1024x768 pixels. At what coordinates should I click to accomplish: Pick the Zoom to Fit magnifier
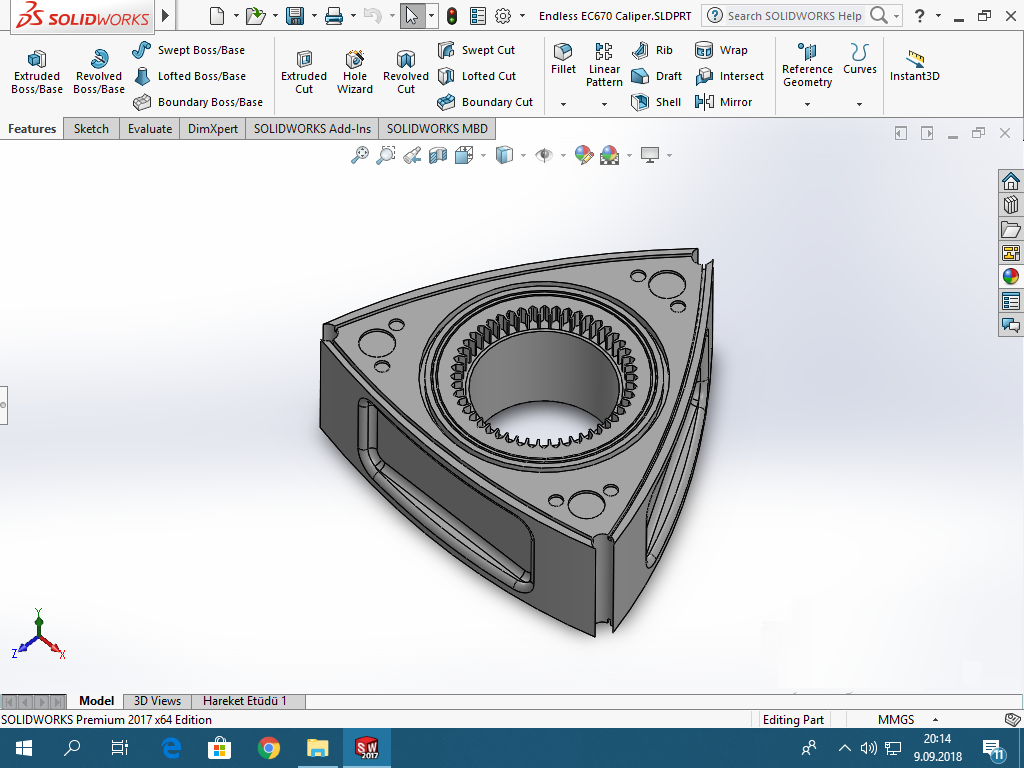(x=360, y=155)
